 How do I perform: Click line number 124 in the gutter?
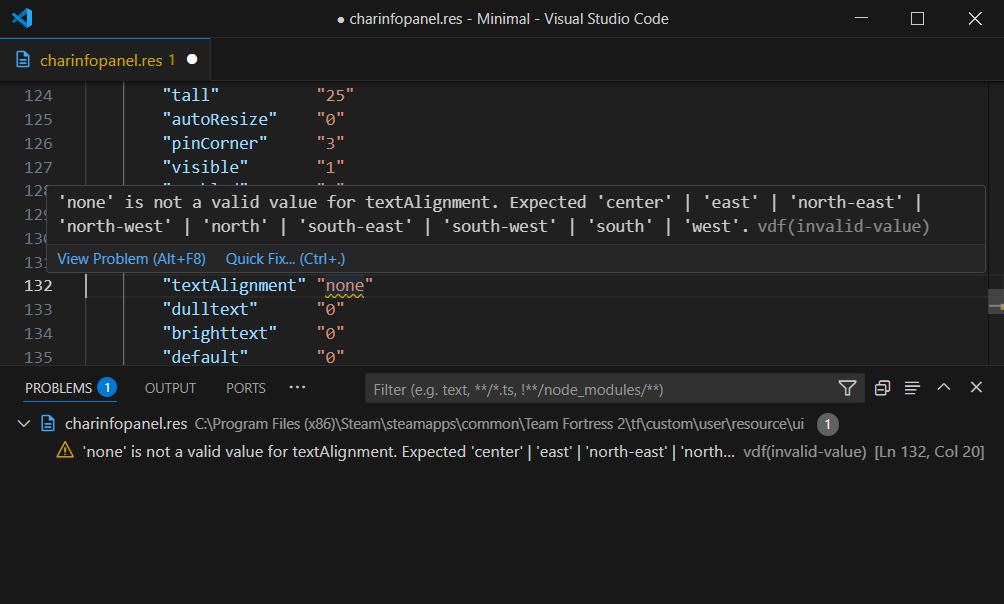tap(38, 95)
